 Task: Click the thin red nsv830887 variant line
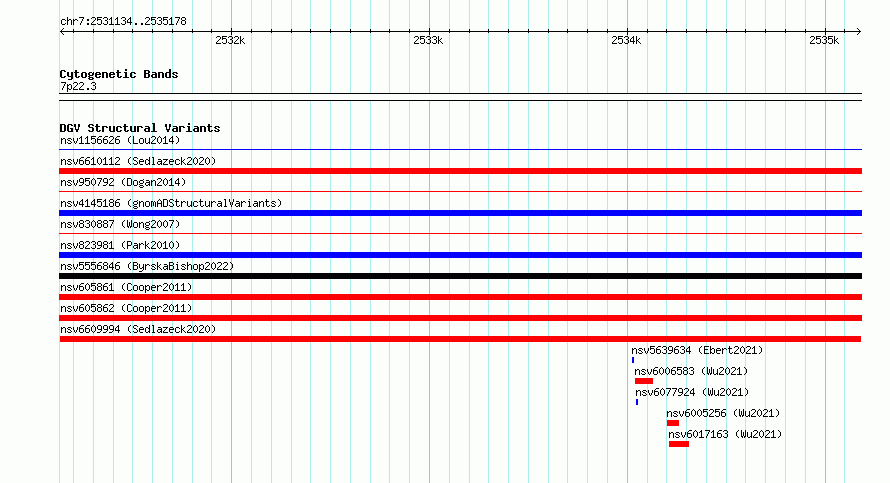click(x=460, y=234)
